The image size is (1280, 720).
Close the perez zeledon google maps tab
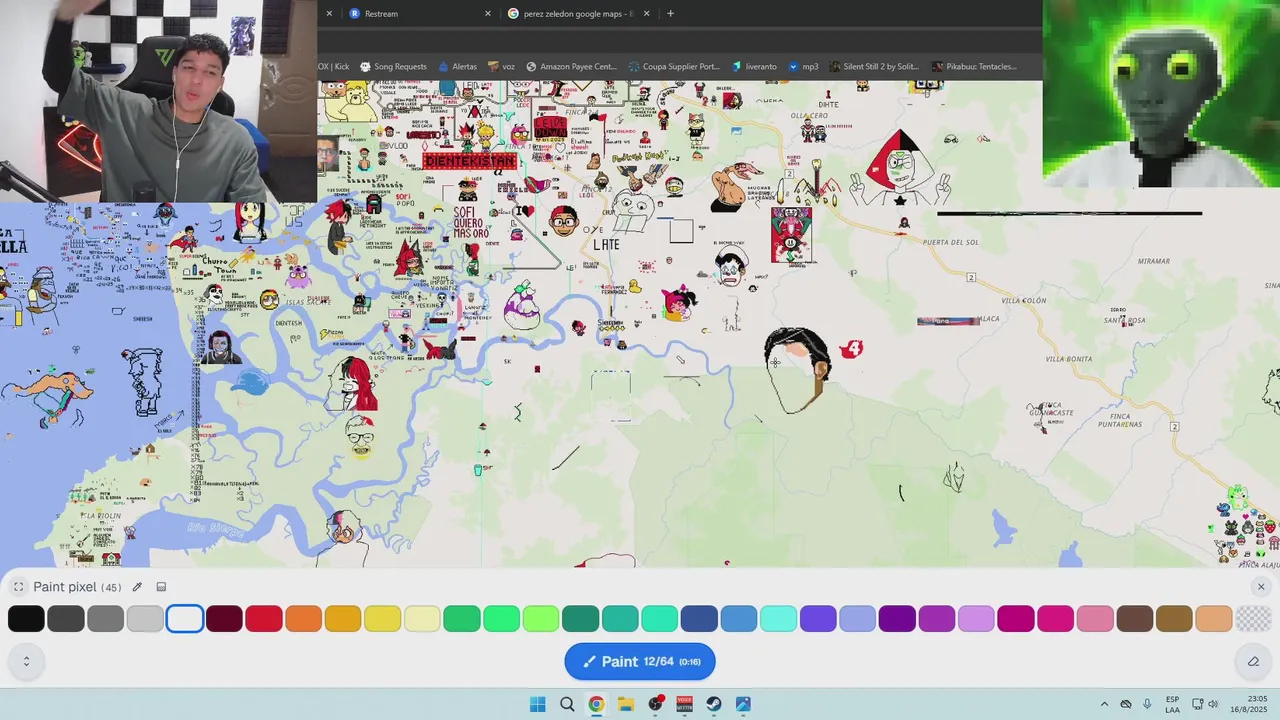point(647,14)
